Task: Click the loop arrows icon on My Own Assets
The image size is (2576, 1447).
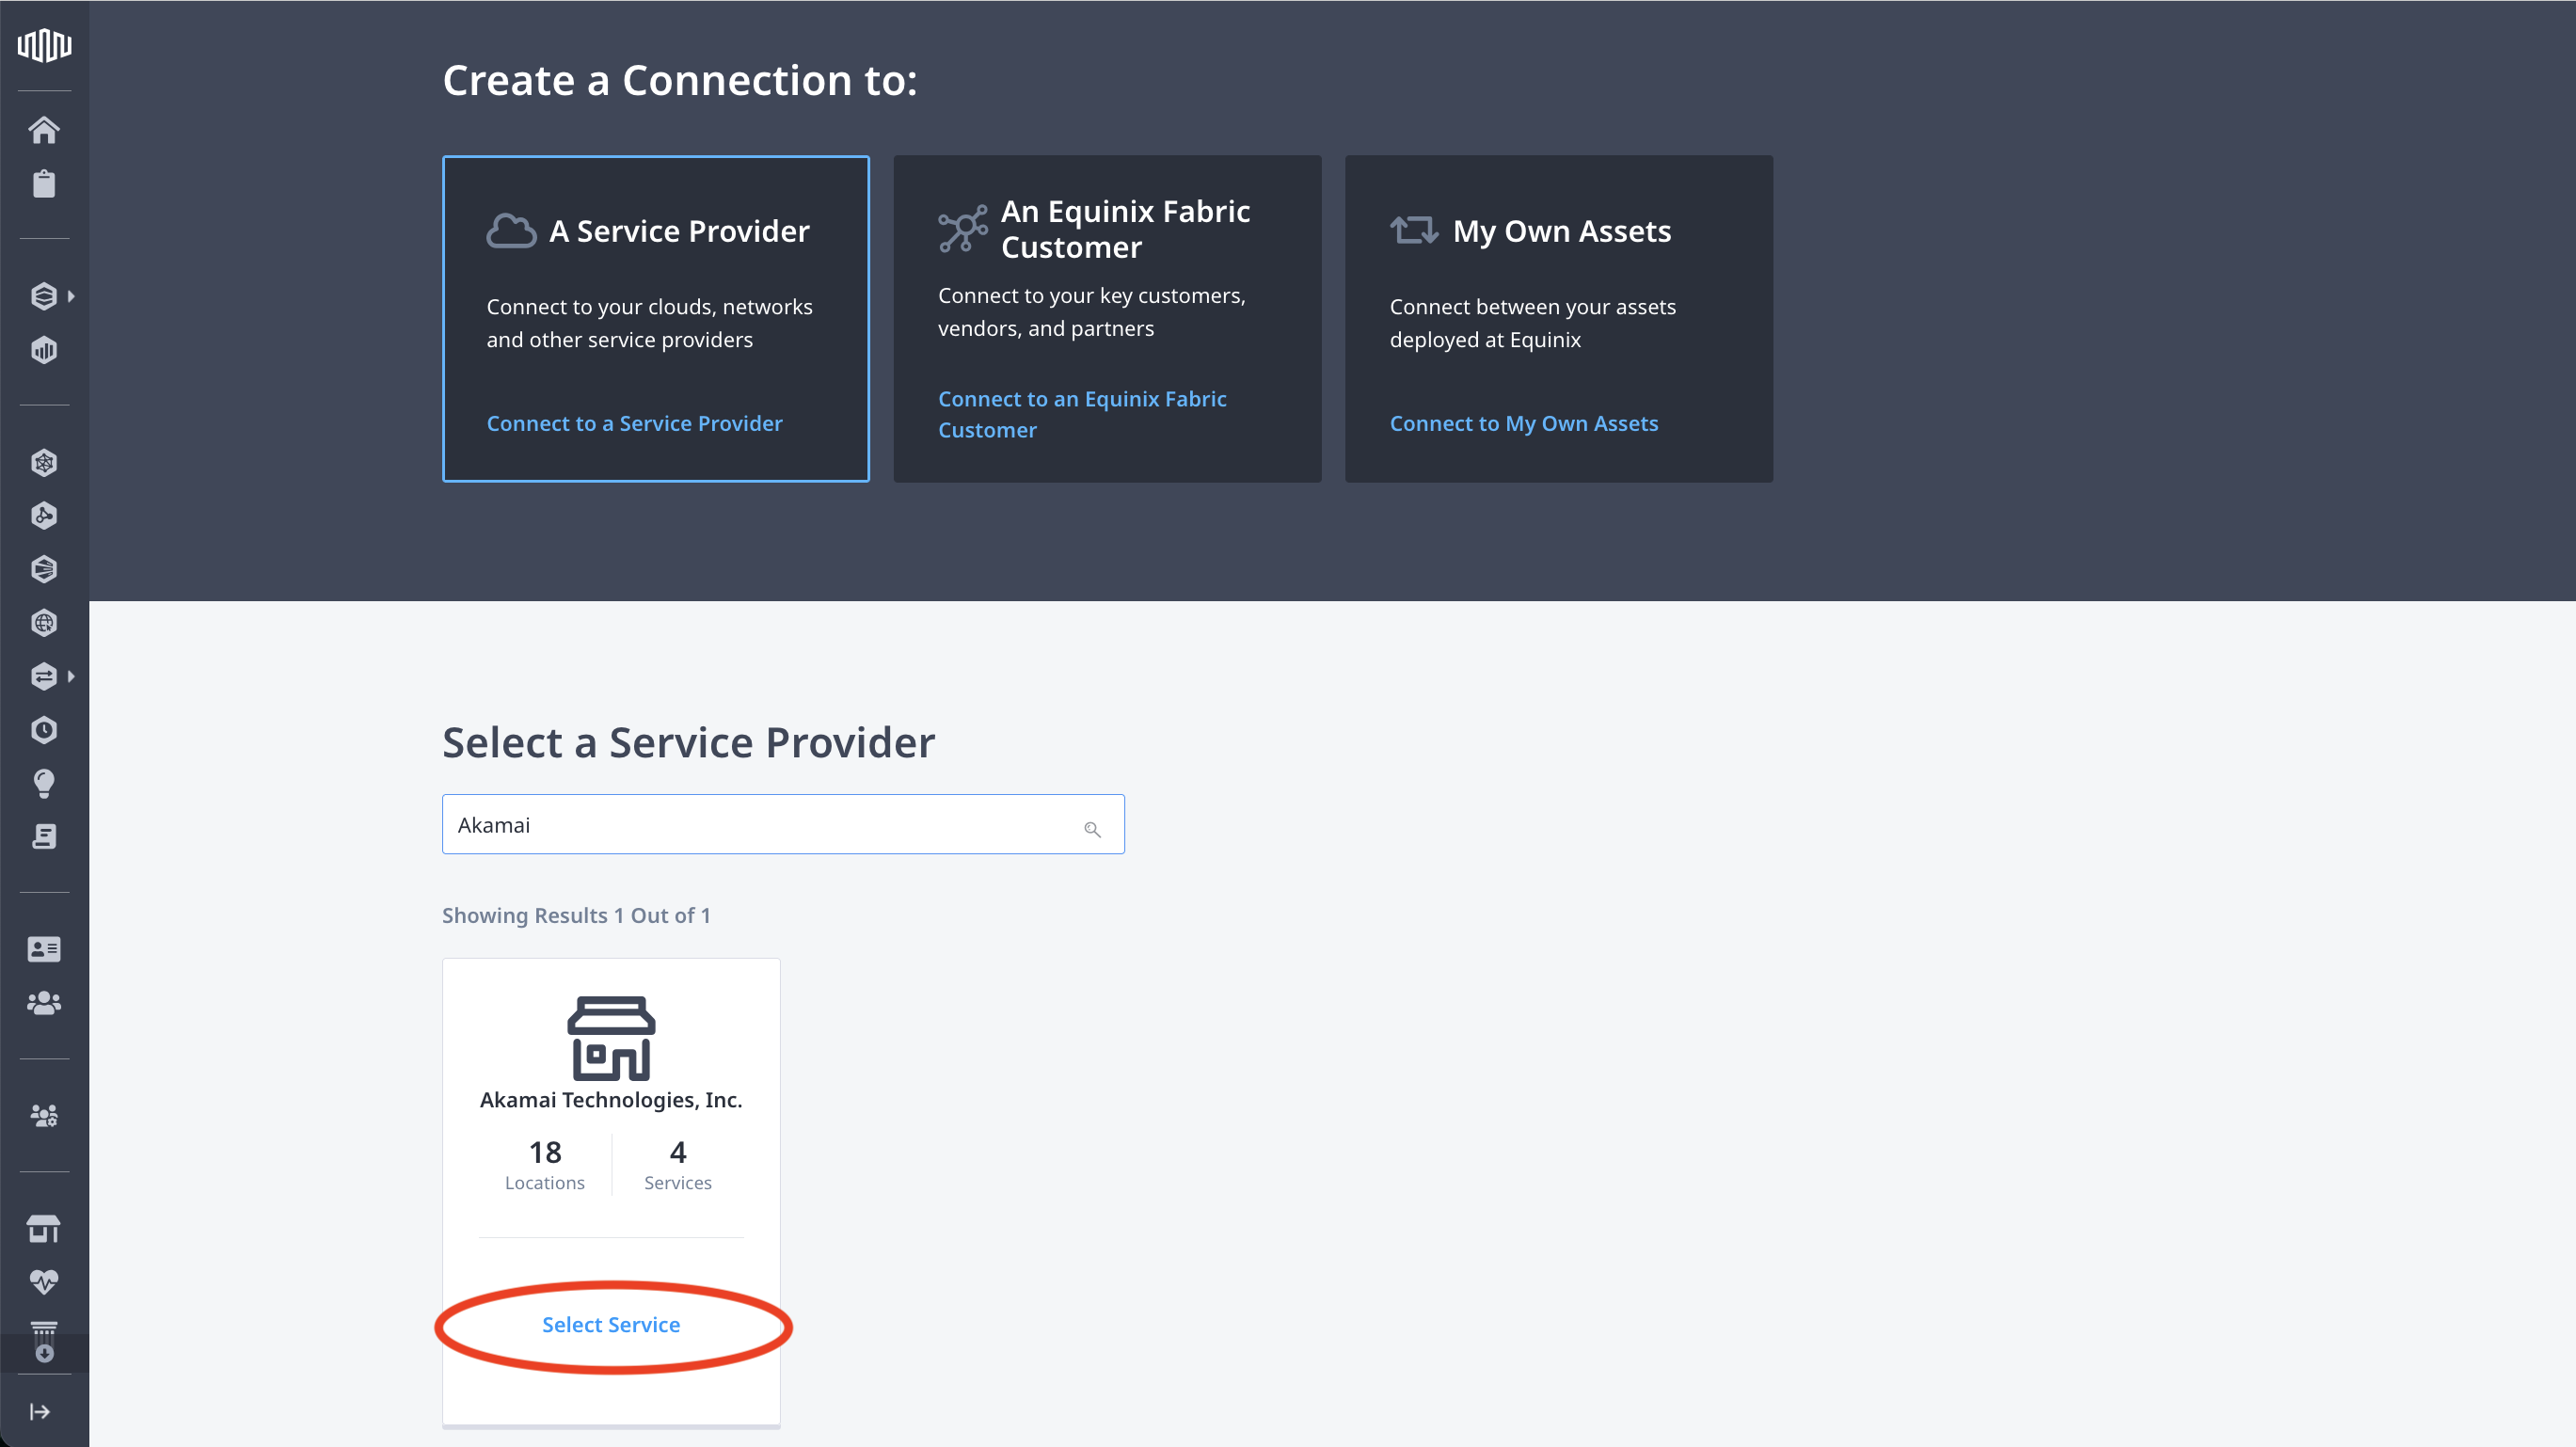Action: coord(1414,230)
